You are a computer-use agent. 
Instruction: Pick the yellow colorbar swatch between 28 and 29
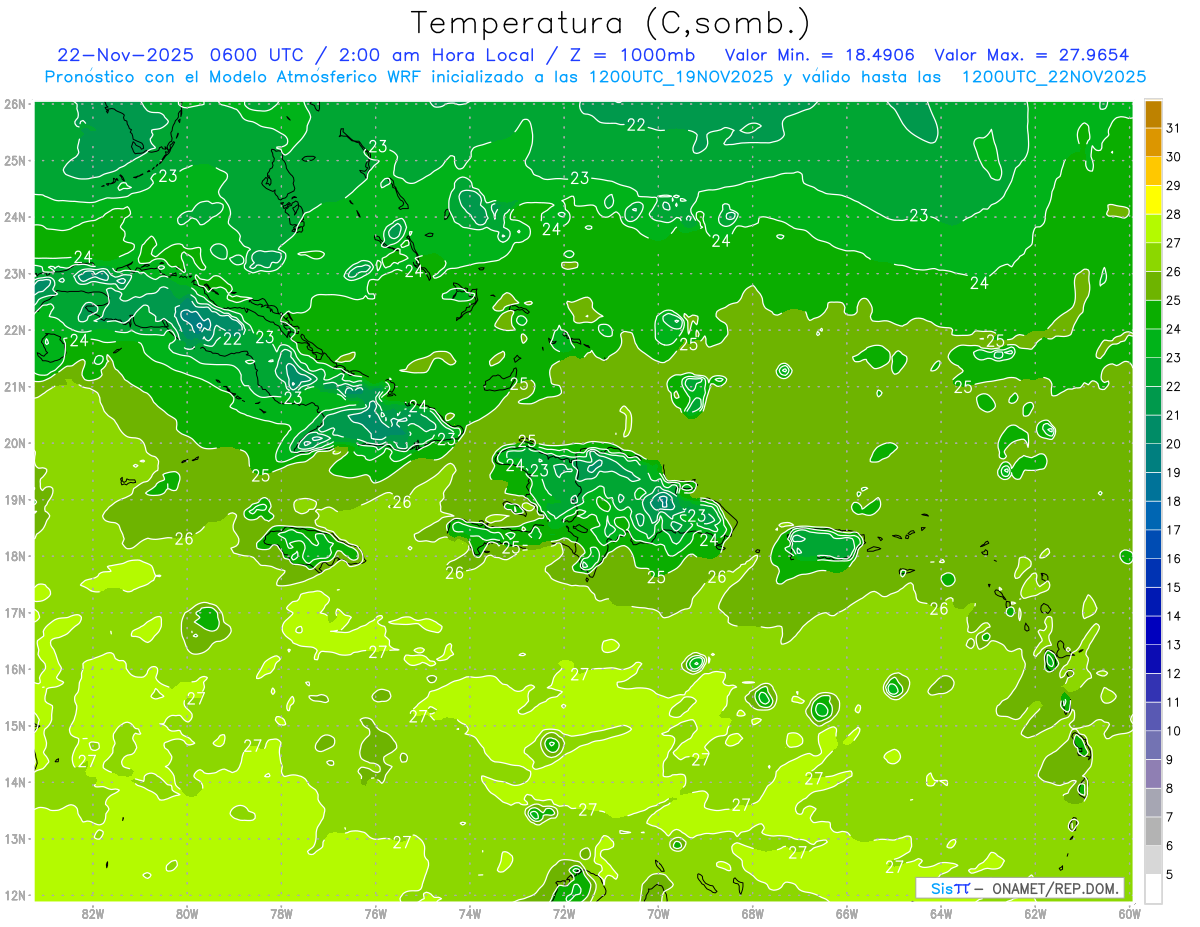click(1153, 199)
